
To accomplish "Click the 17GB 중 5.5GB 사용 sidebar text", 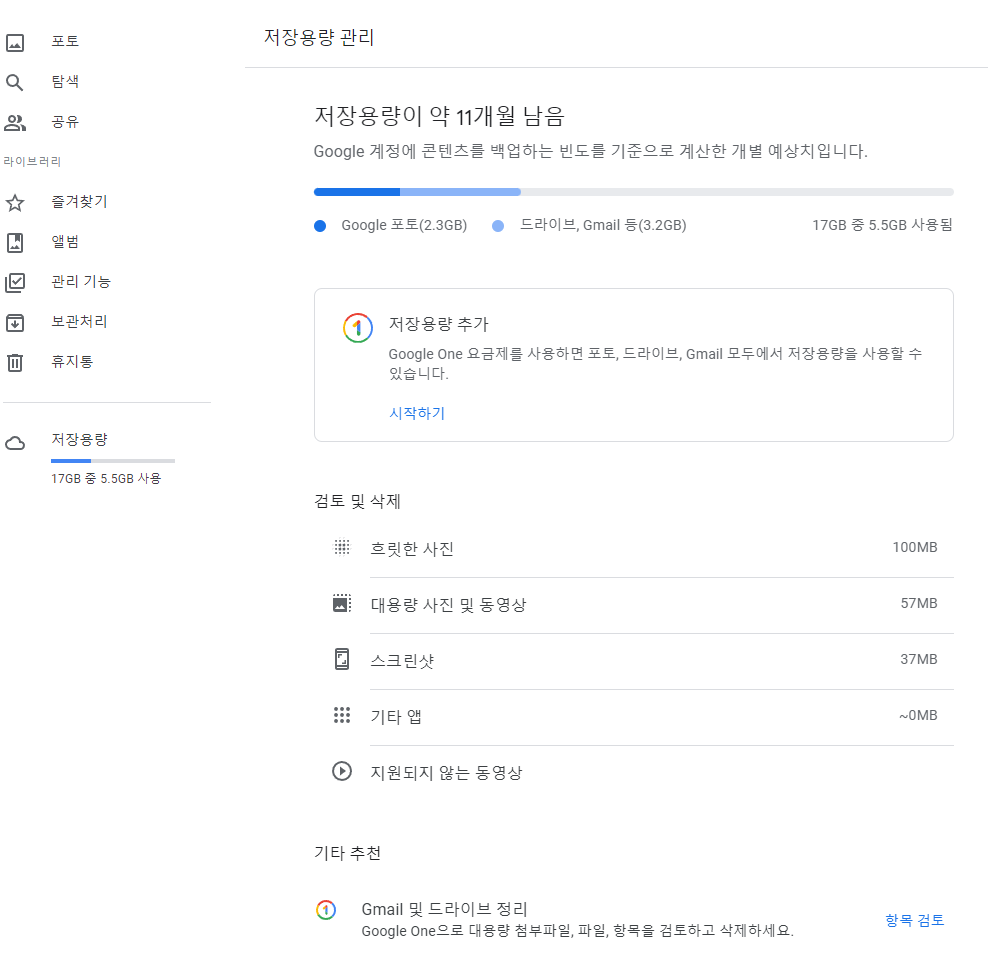I will tap(106, 479).
